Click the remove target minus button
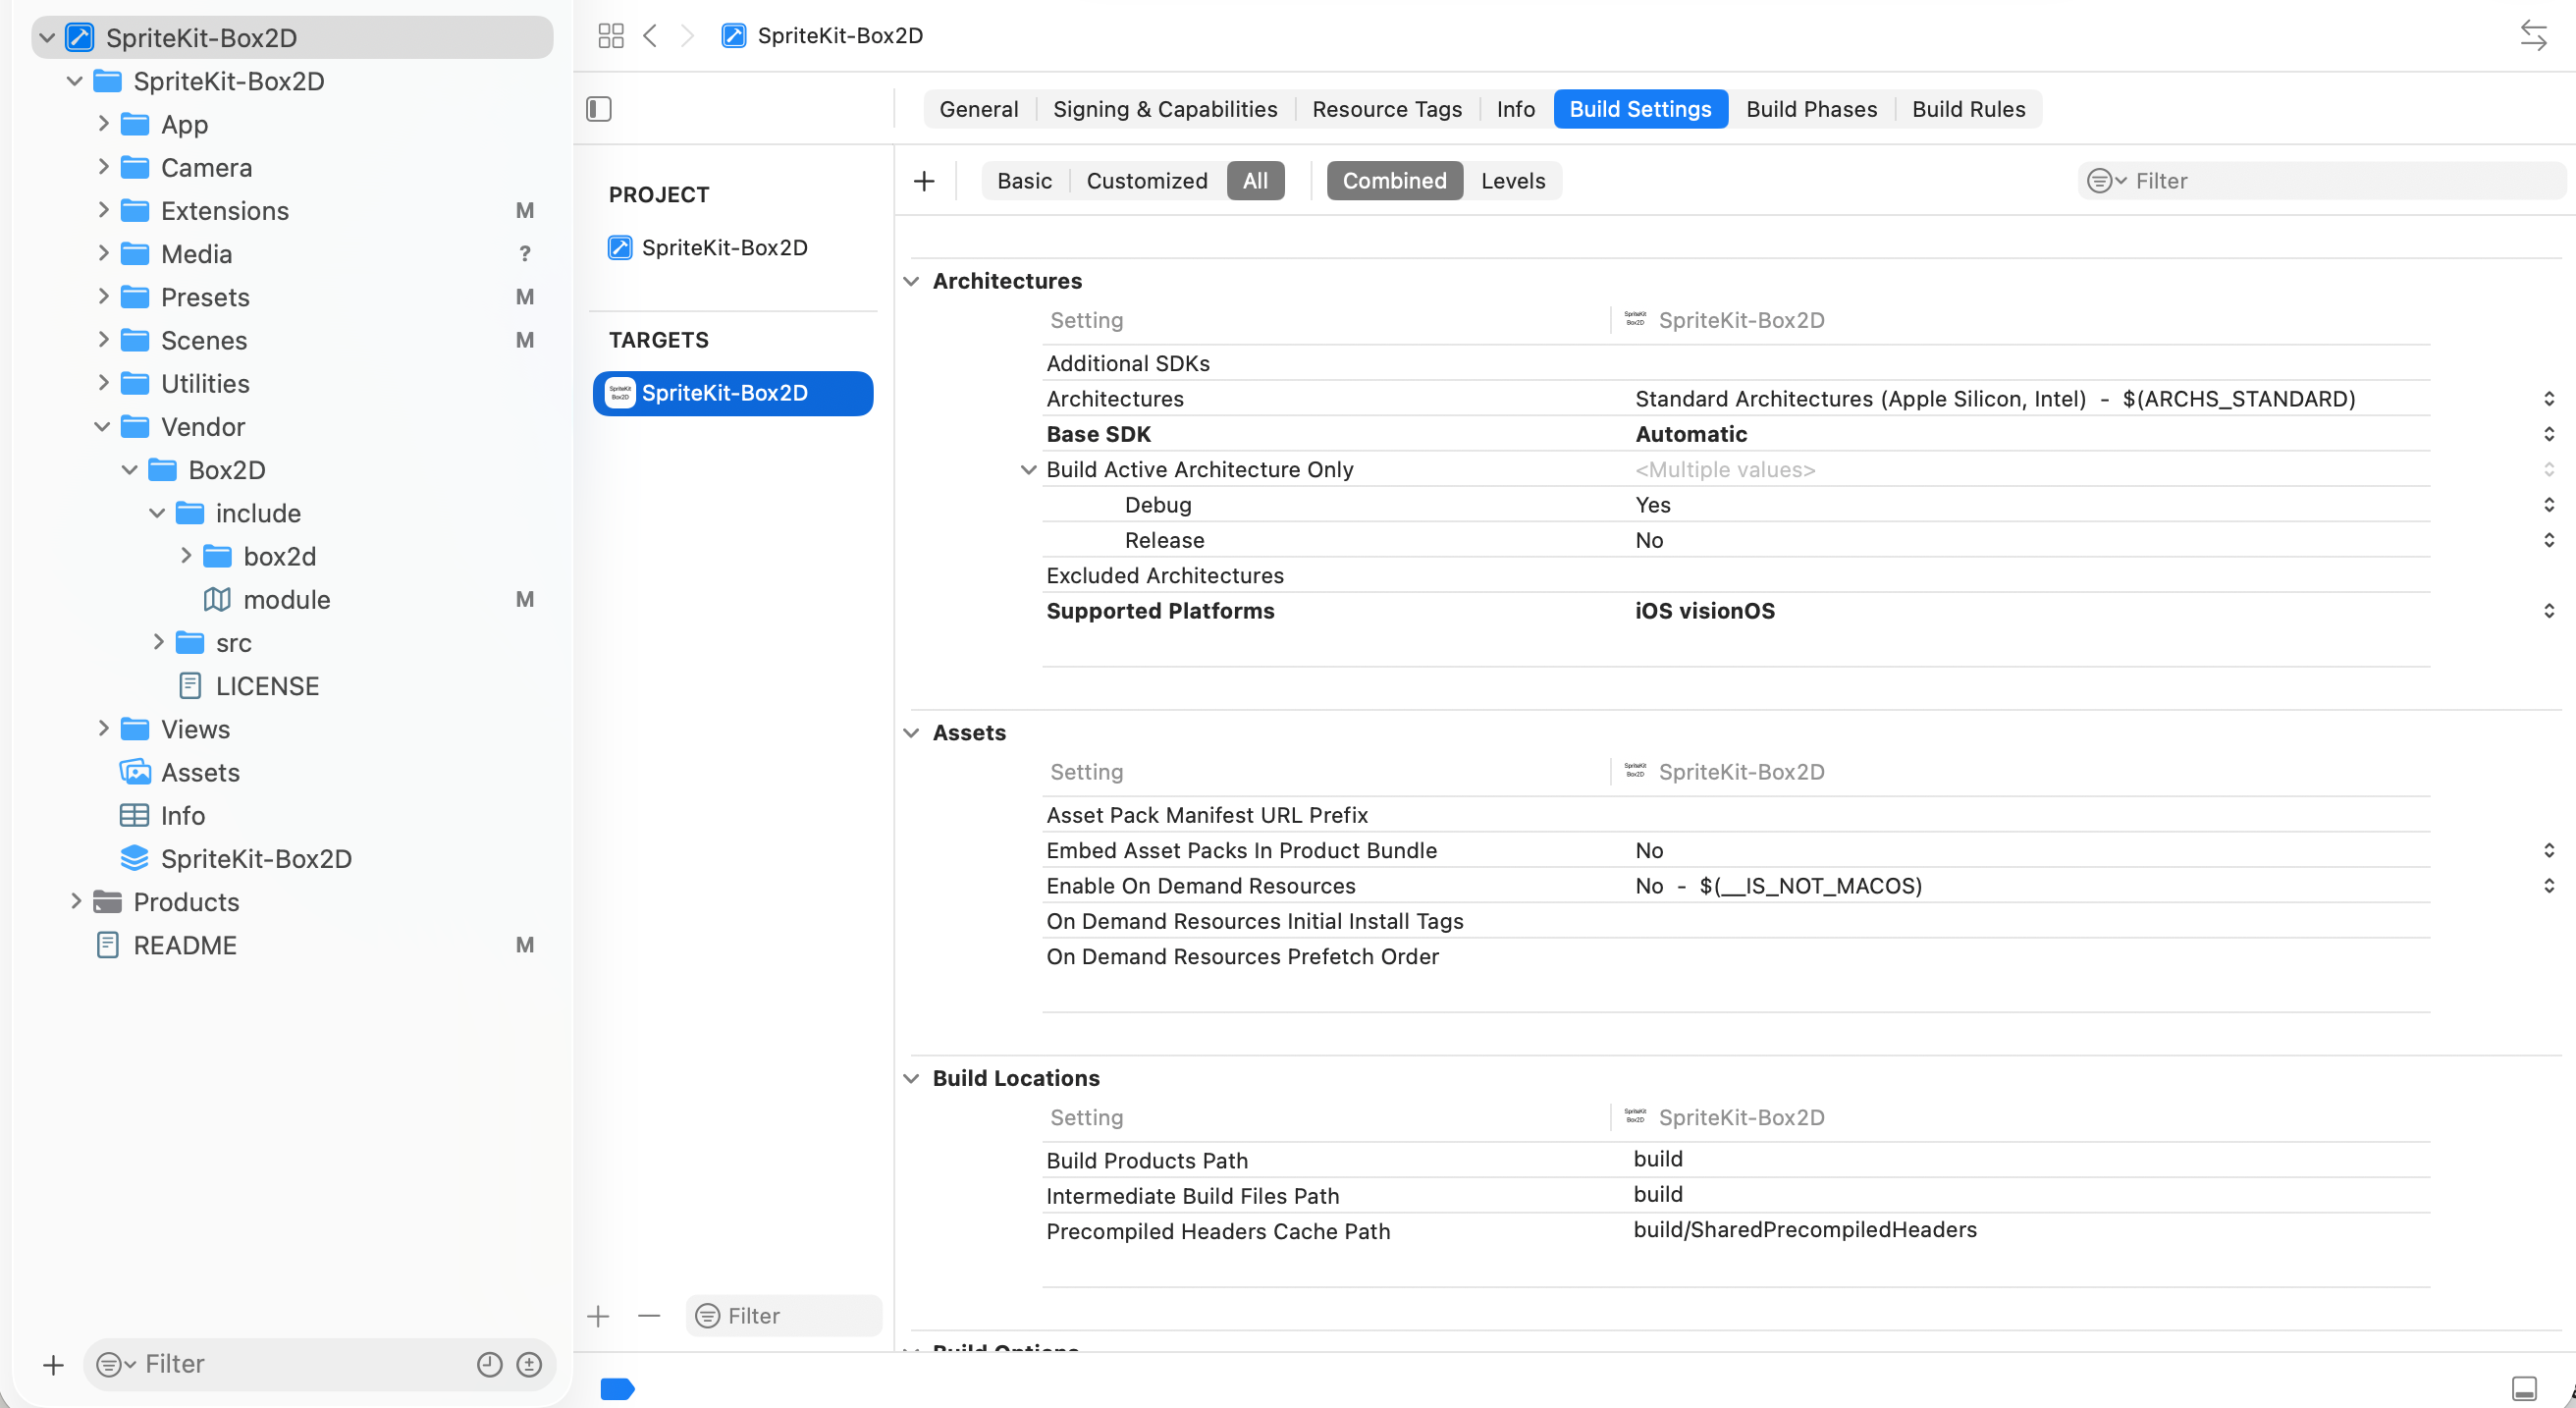This screenshot has height=1408, width=2576. pyautogui.click(x=649, y=1316)
